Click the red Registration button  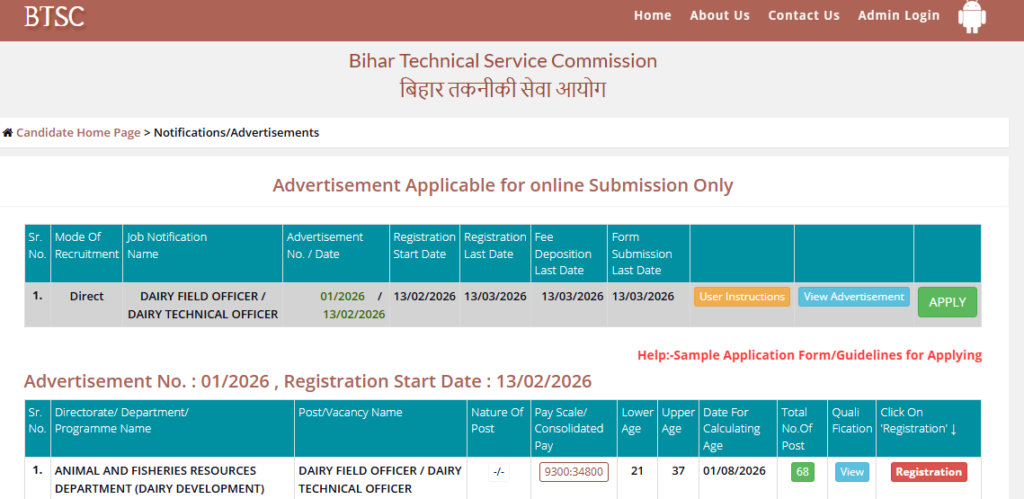coord(928,472)
